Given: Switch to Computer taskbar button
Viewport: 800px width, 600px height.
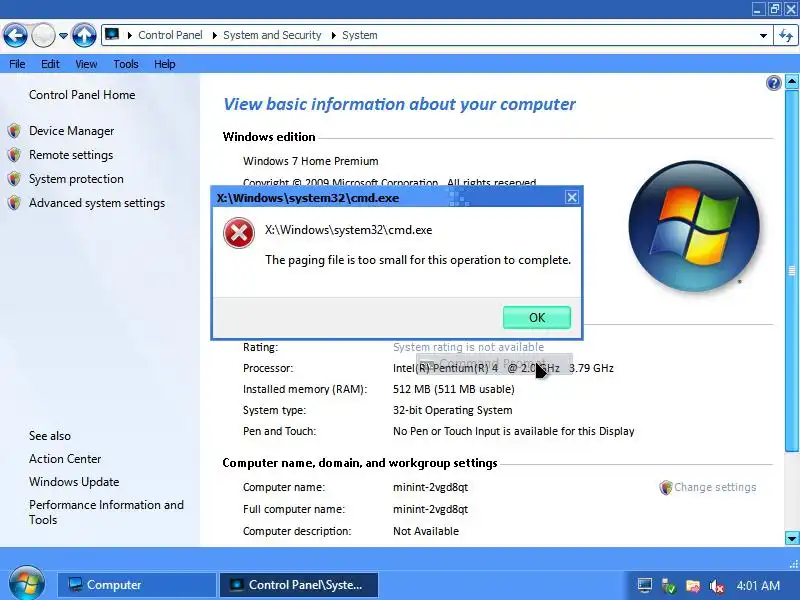Looking at the screenshot, I should point(137,585).
